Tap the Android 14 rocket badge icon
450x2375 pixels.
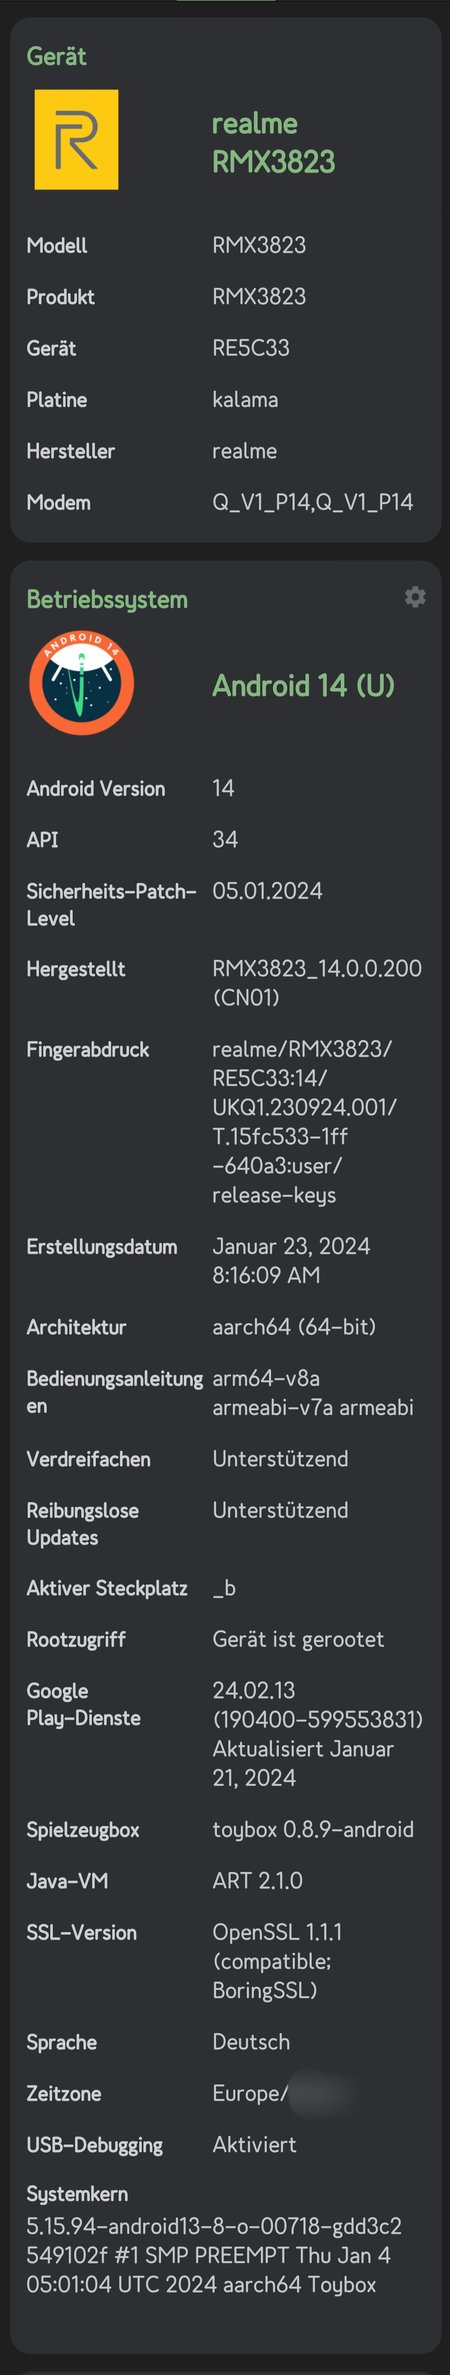pos(81,684)
